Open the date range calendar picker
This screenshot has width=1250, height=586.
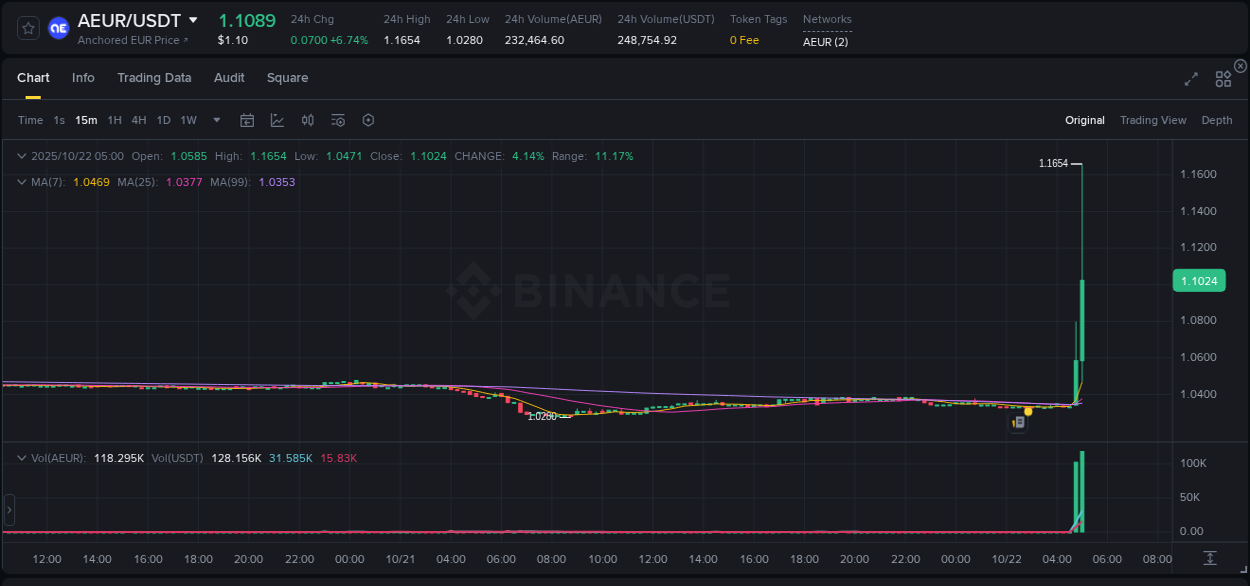pos(247,119)
